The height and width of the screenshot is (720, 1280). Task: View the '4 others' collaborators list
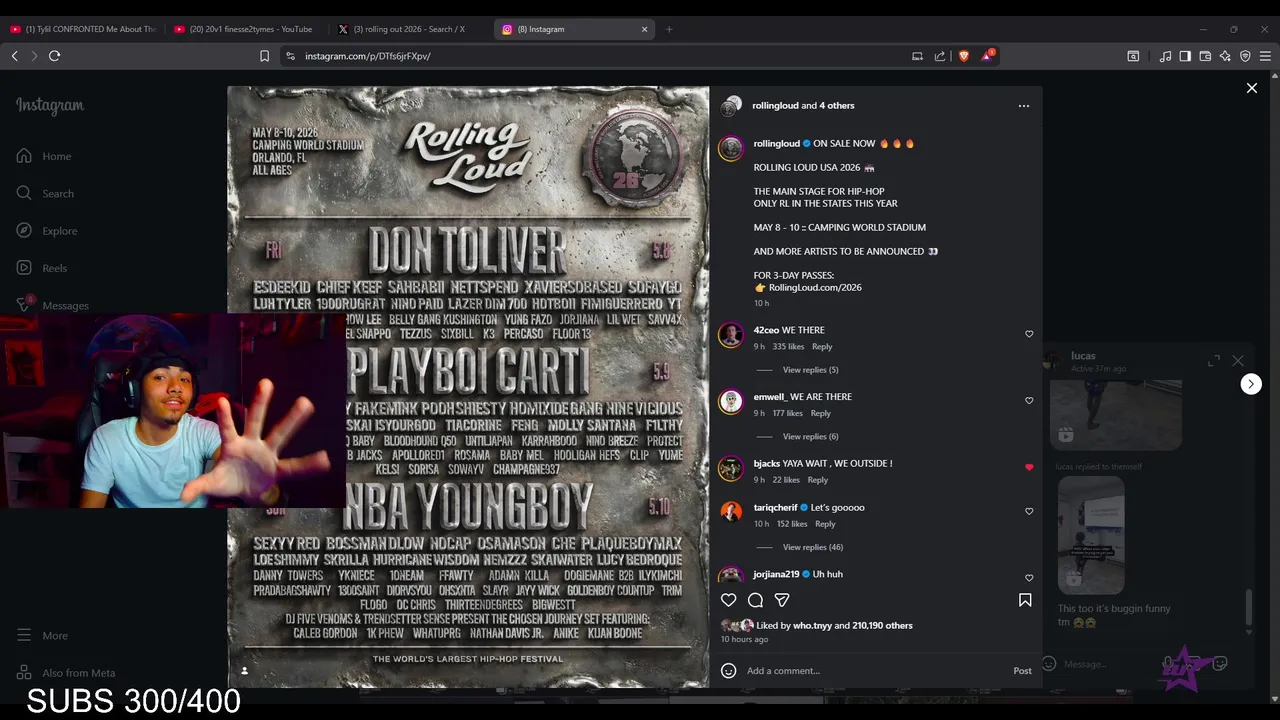[837, 105]
